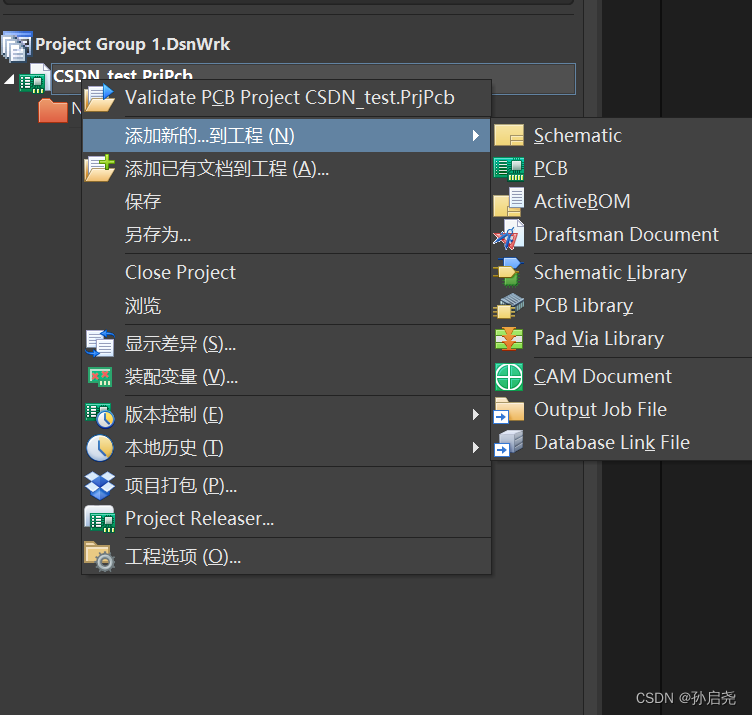Add a new PCB document

622,169
